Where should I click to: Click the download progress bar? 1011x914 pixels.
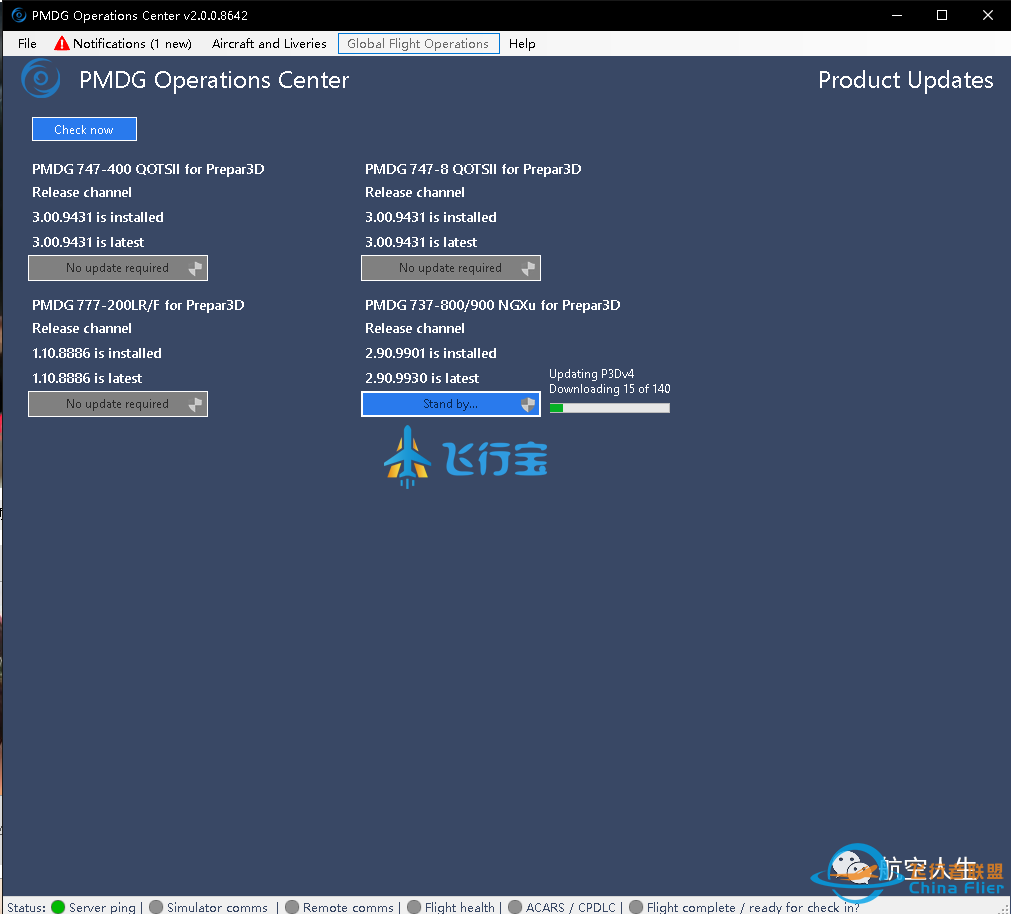point(609,408)
